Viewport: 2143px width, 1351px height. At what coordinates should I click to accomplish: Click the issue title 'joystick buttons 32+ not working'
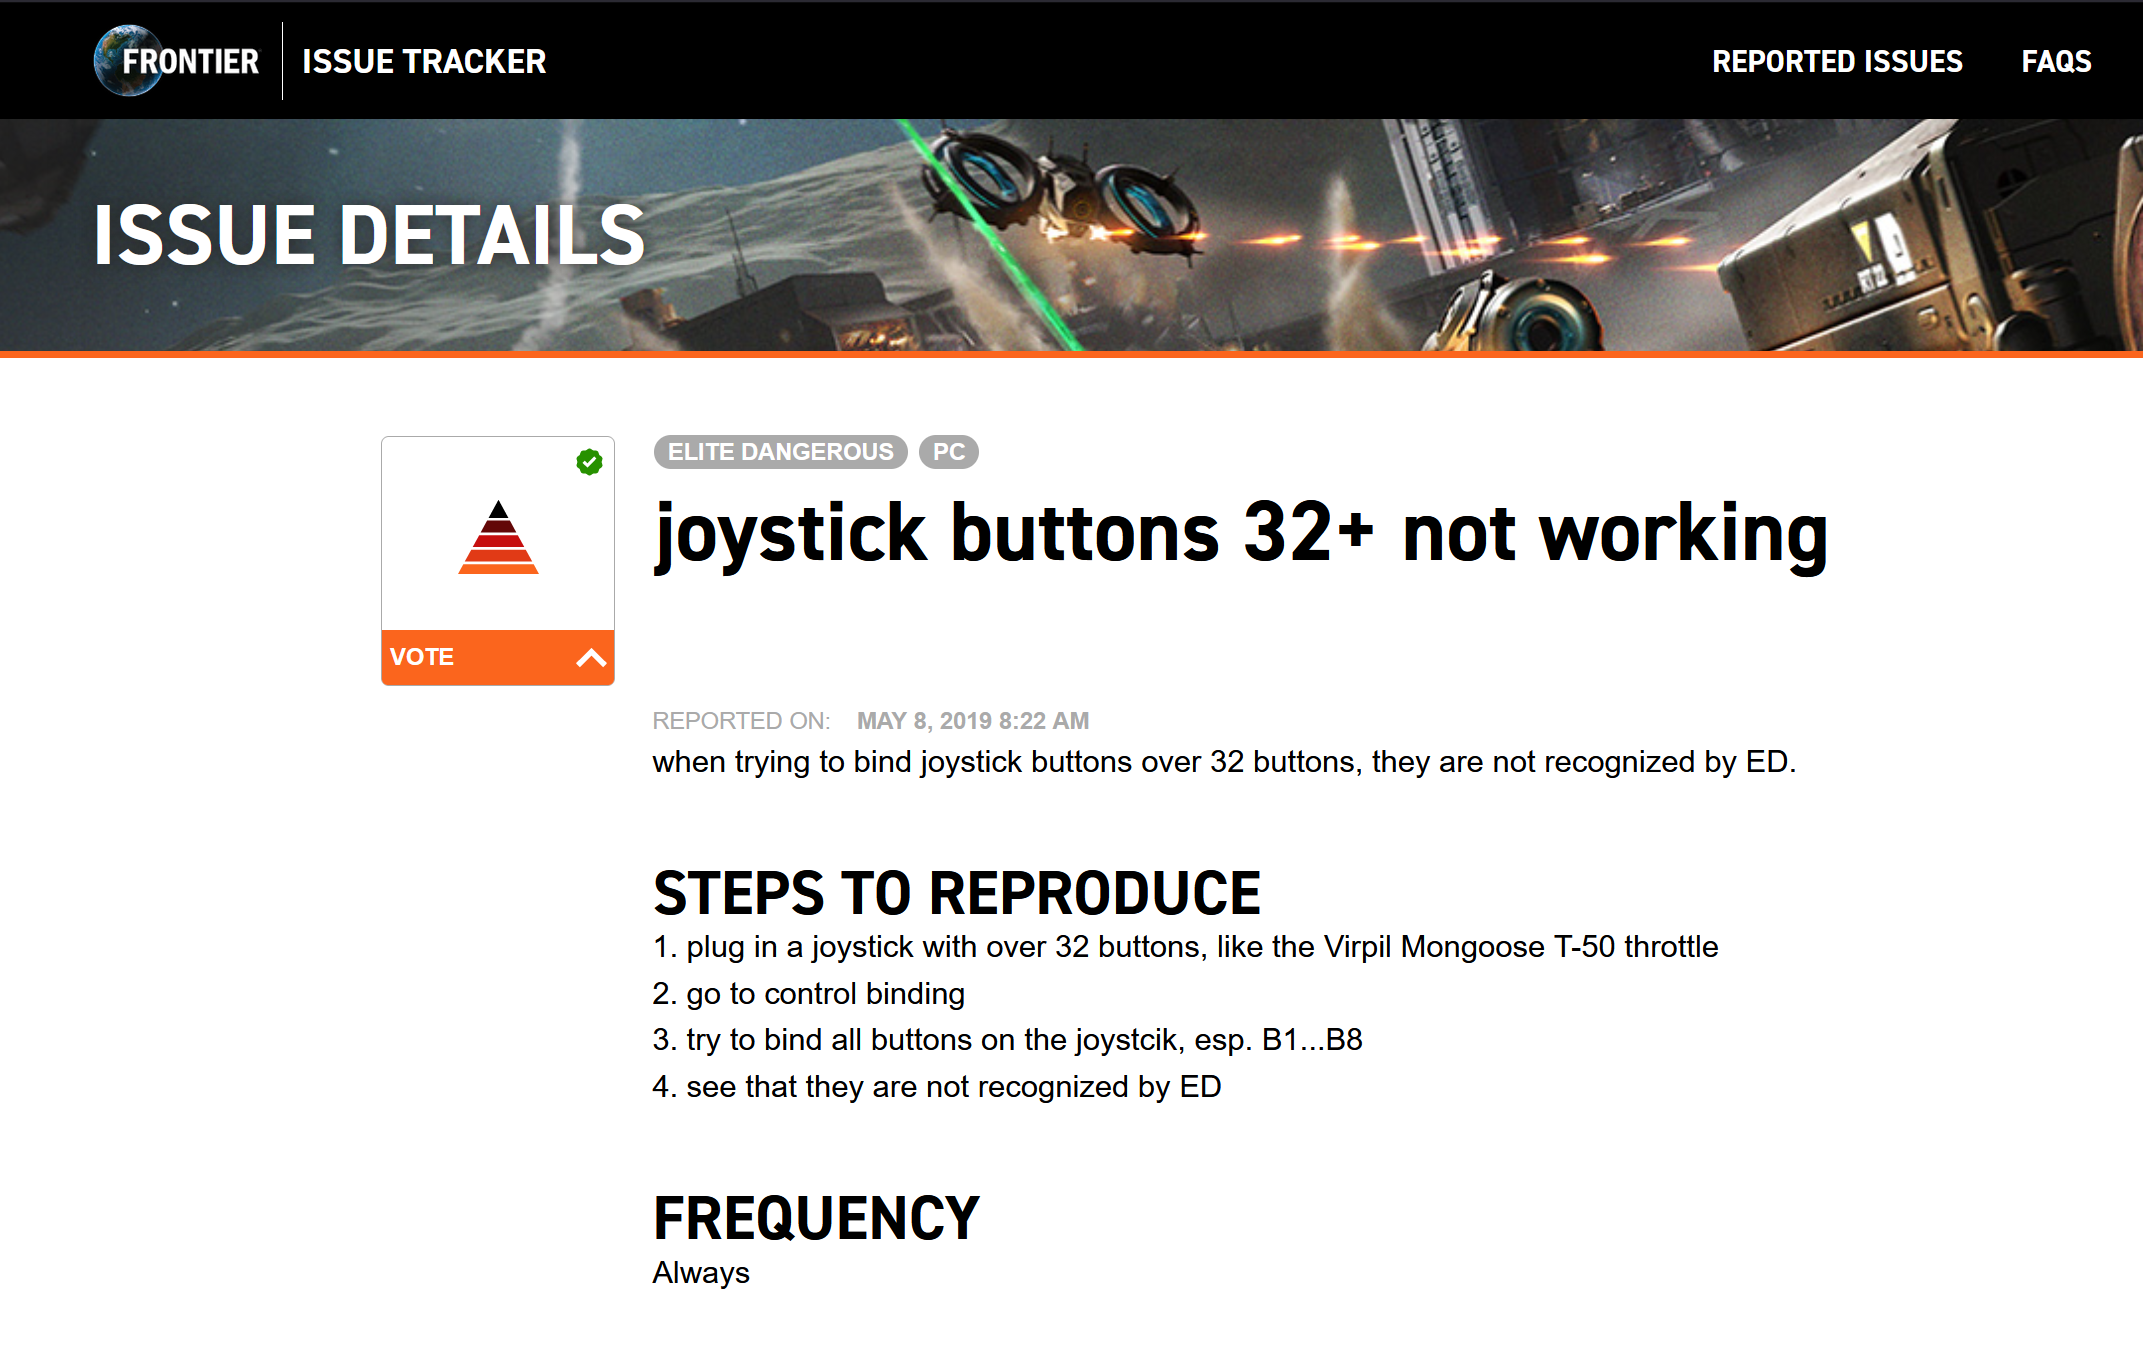pyautogui.click(x=1241, y=535)
